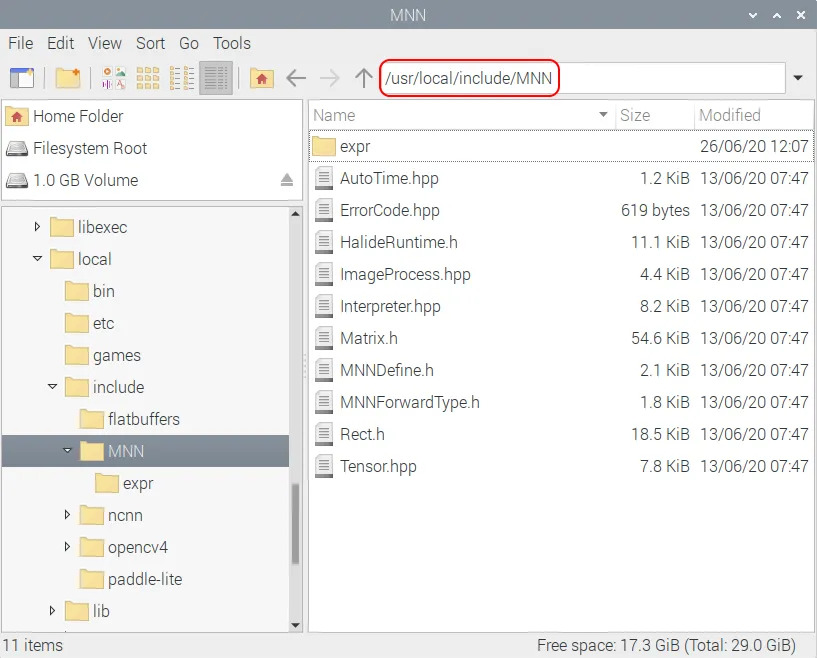817x658 pixels.
Task: Open the Tools menu
Action: click(x=232, y=43)
